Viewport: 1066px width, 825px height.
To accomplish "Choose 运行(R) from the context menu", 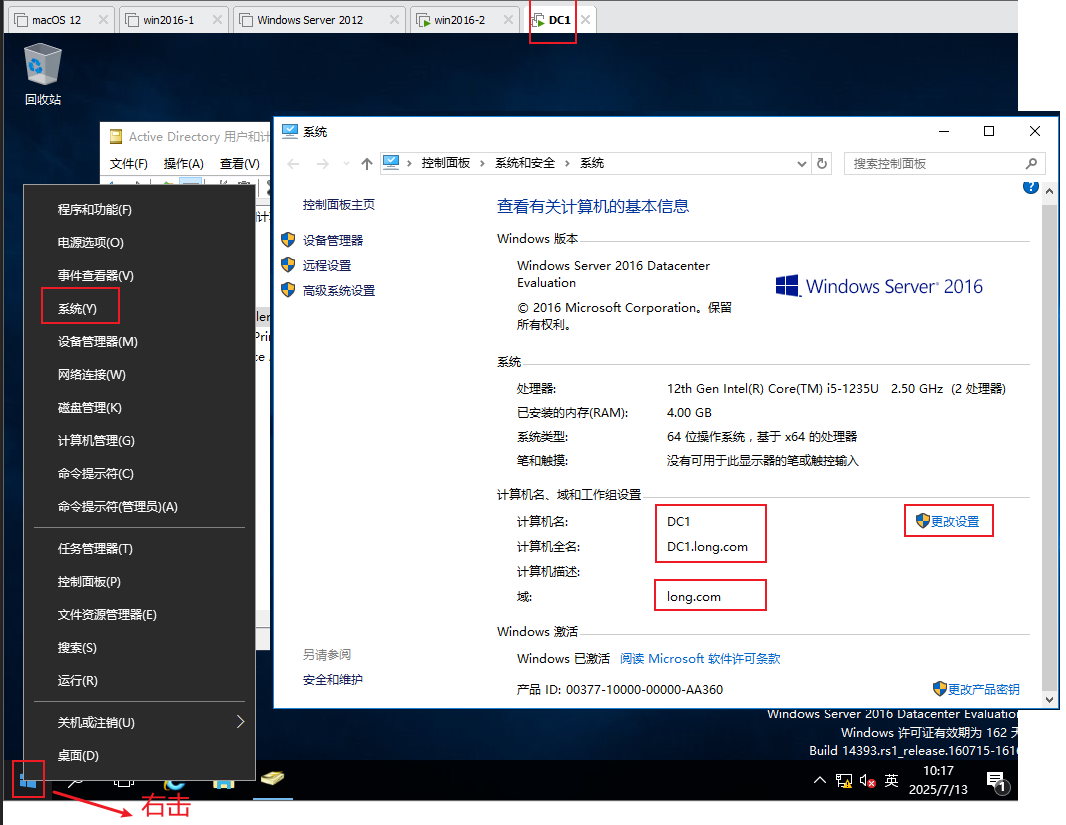I will pyautogui.click(x=139, y=680).
